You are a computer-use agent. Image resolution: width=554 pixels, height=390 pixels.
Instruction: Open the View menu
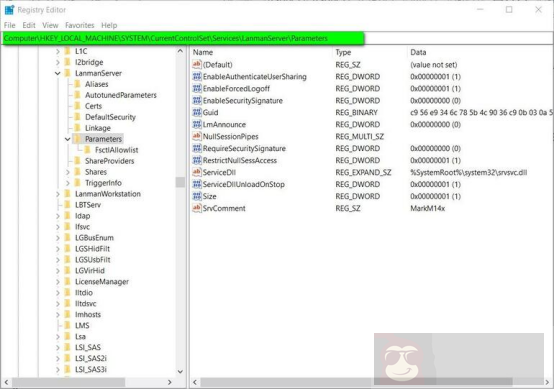click(50, 25)
